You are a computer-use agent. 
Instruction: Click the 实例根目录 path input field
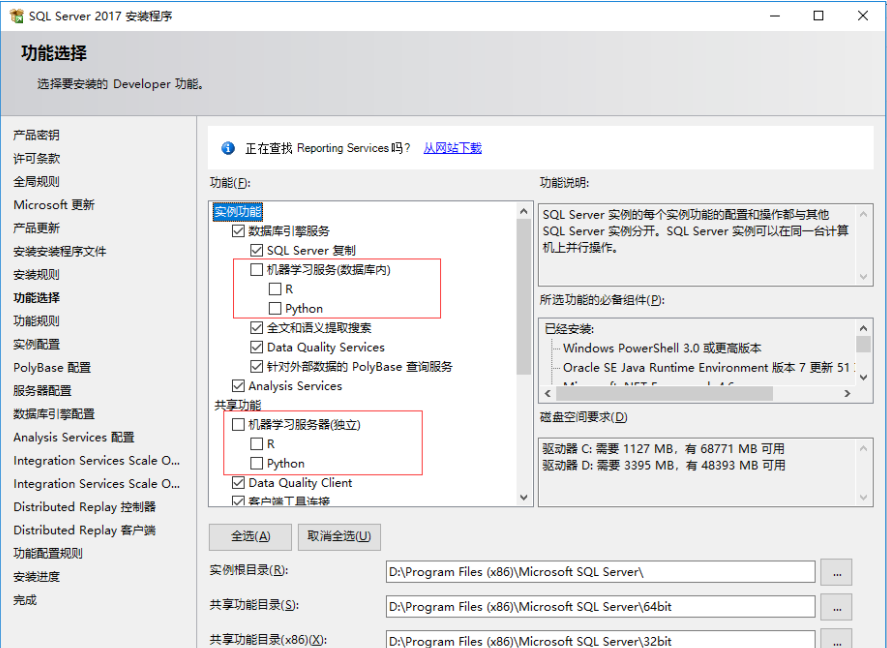(600, 572)
